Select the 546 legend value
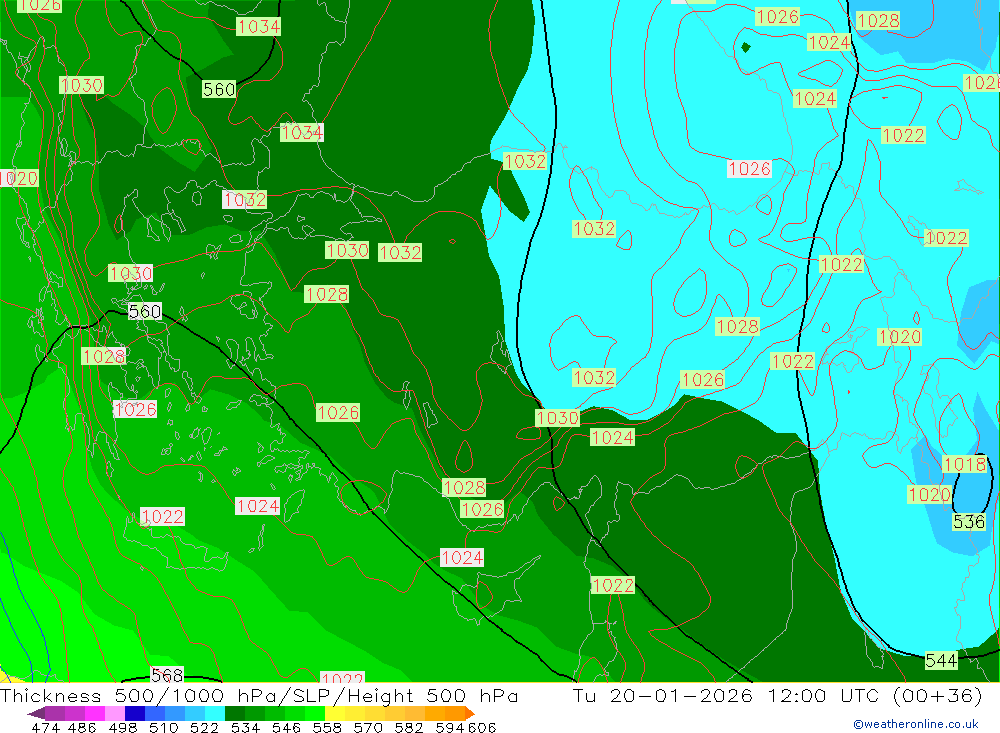1000x733 pixels. [286, 727]
